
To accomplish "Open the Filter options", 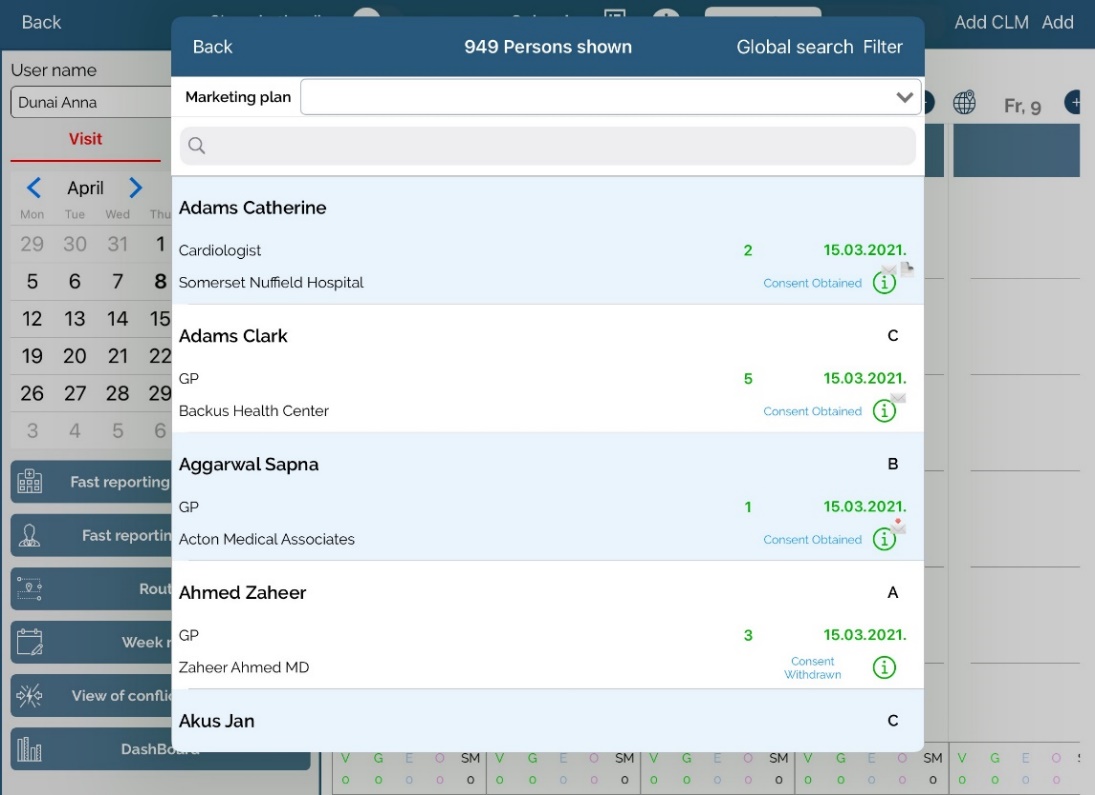I will [x=883, y=47].
